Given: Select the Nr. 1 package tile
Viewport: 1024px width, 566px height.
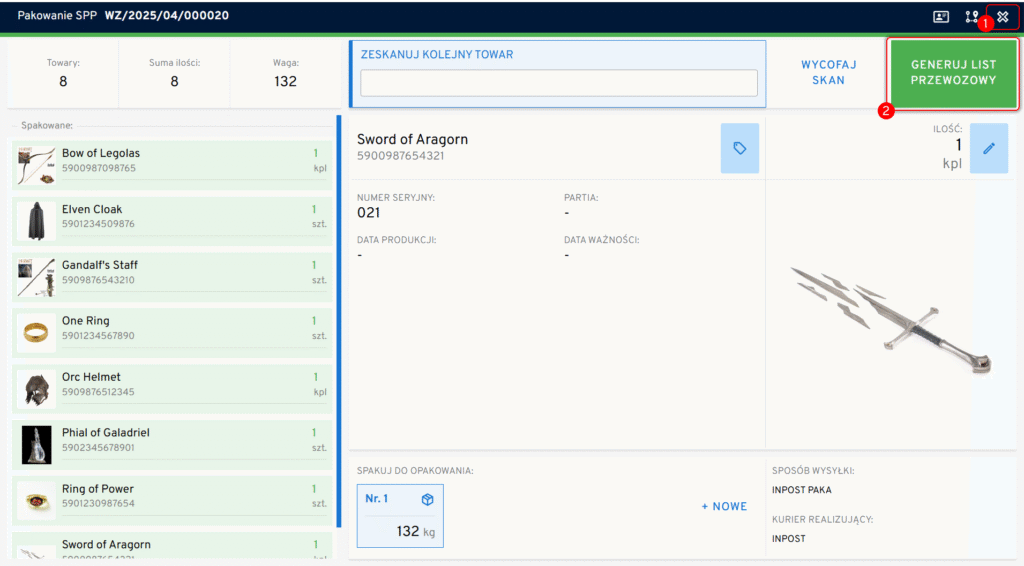Looking at the screenshot, I should tap(399, 516).
